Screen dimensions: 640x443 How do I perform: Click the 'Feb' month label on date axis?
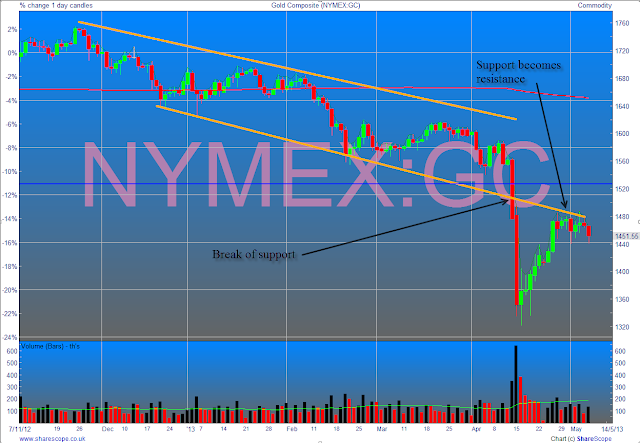(x=291, y=429)
